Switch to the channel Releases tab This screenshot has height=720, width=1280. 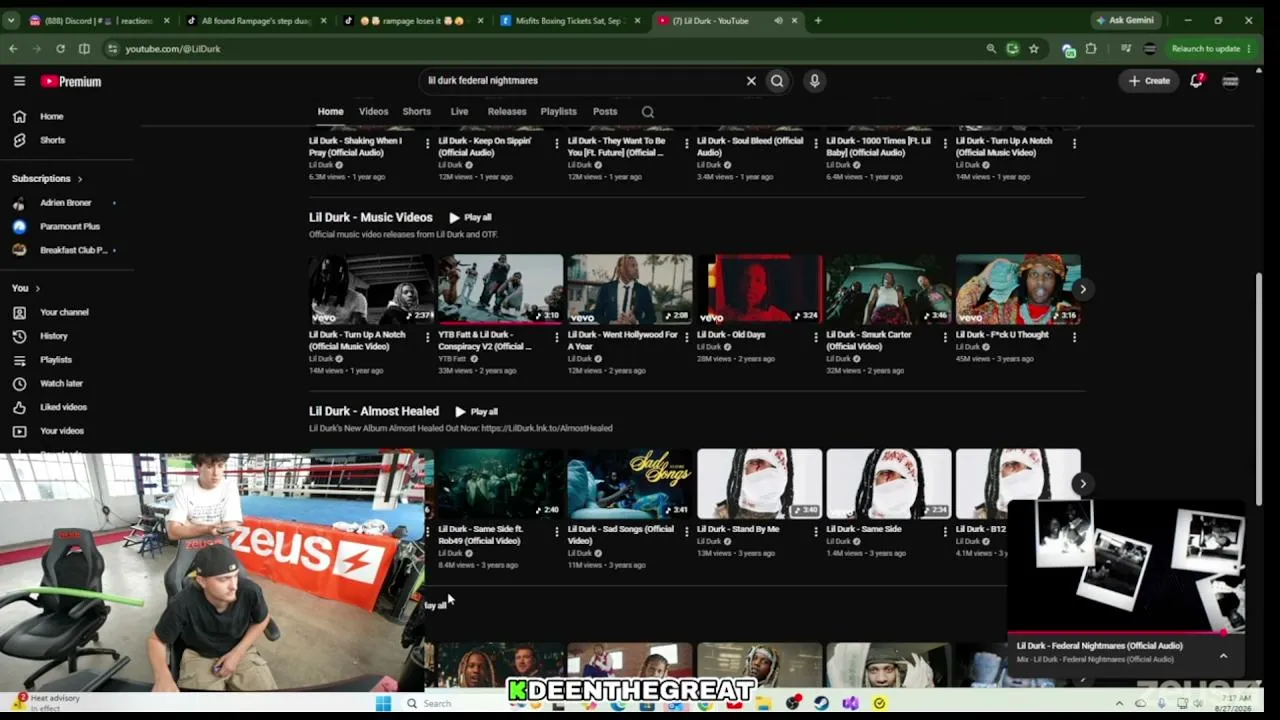point(507,111)
